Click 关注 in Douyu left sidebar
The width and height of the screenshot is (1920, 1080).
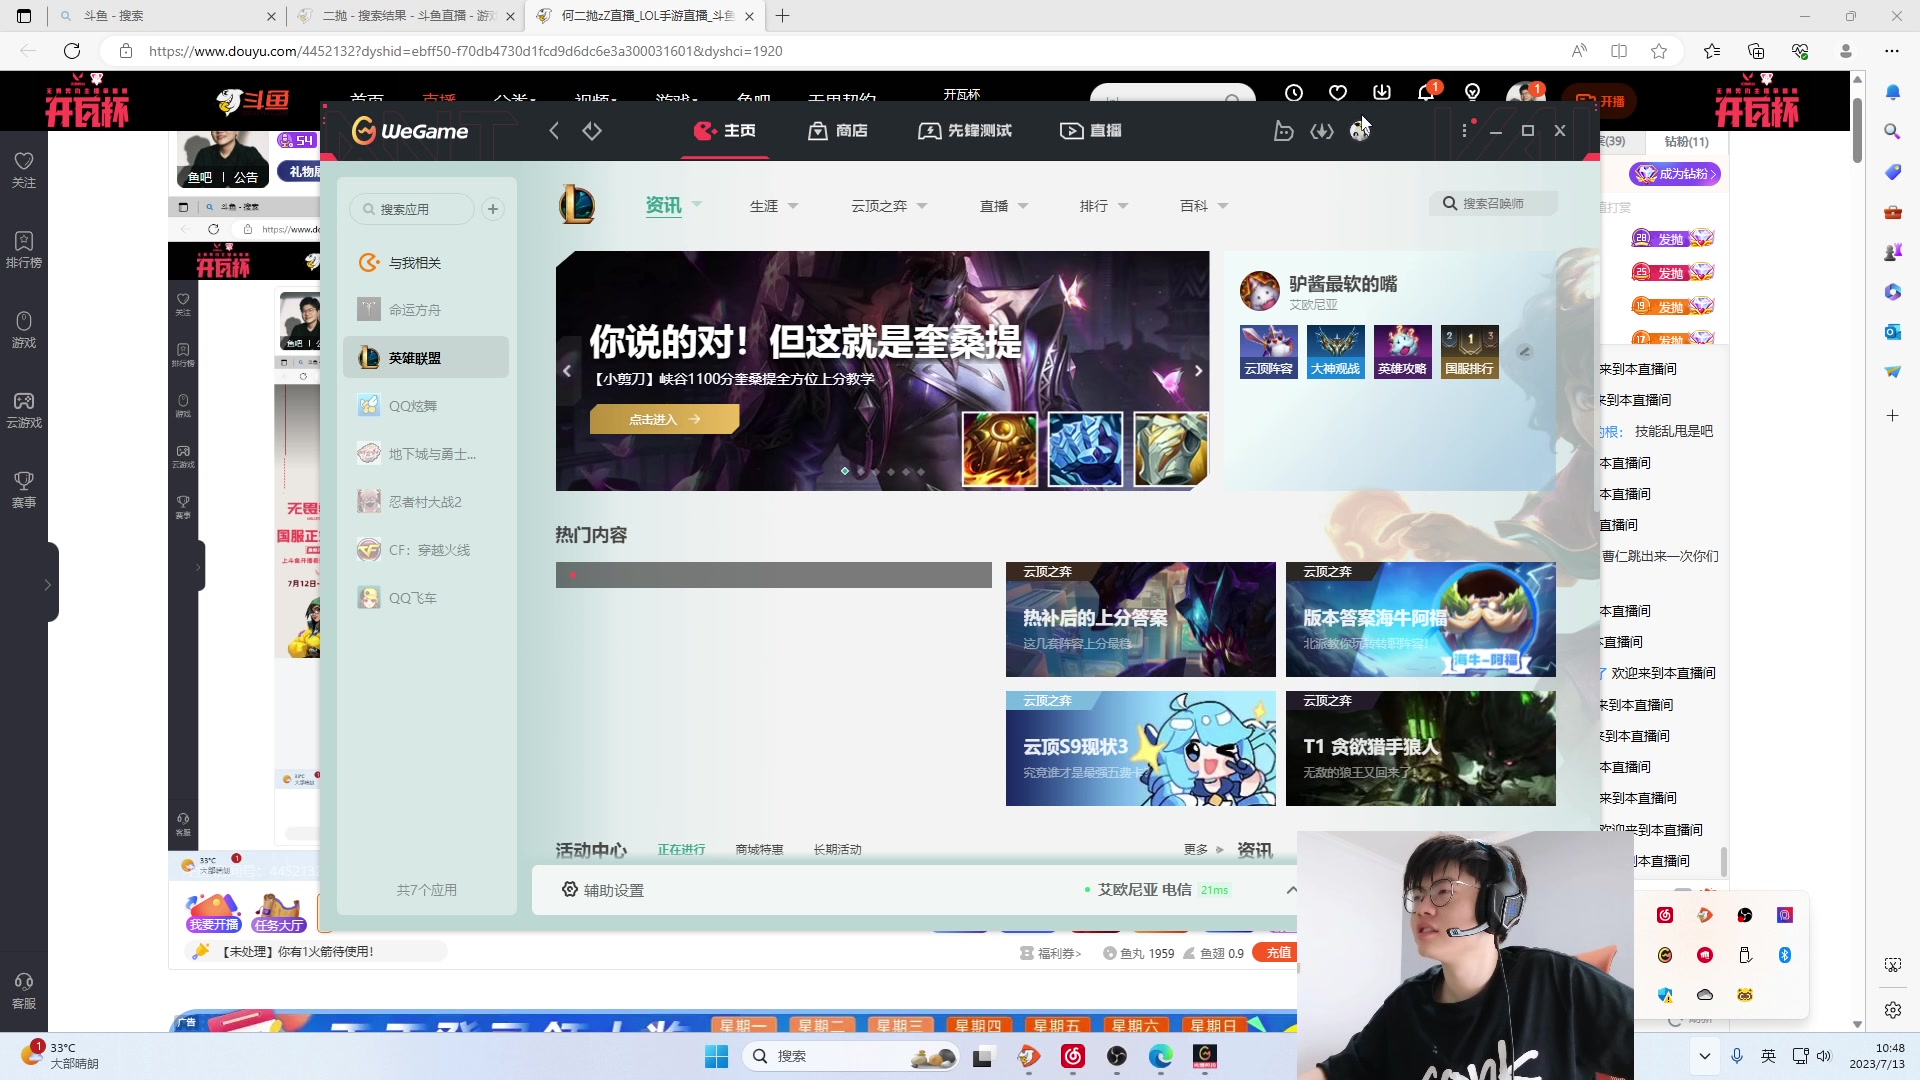(x=24, y=170)
